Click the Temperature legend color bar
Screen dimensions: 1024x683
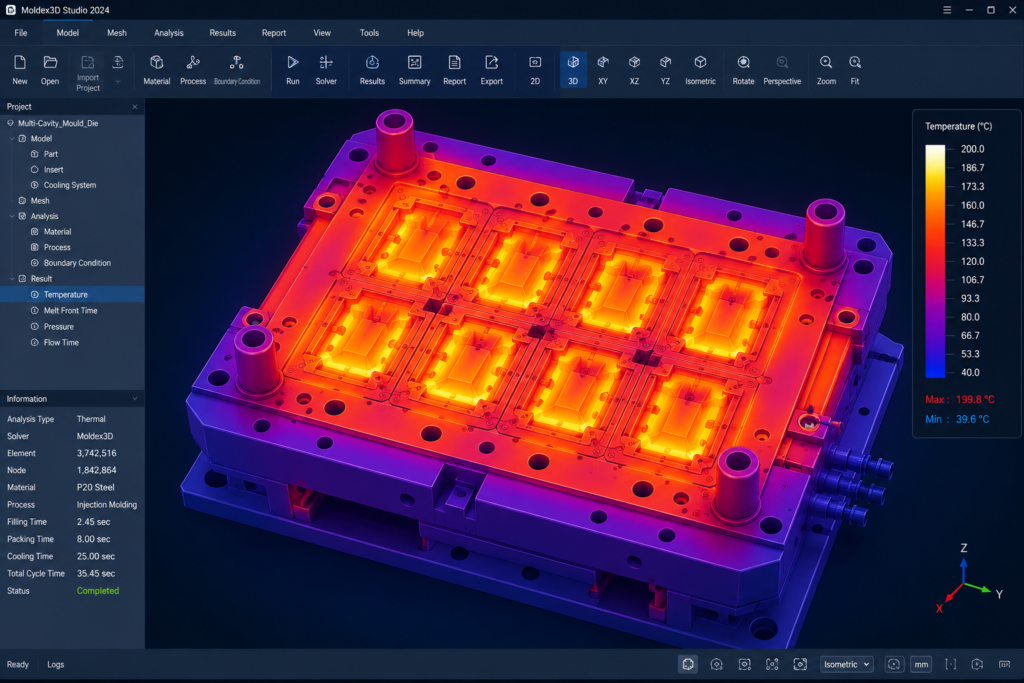[x=935, y=261]
